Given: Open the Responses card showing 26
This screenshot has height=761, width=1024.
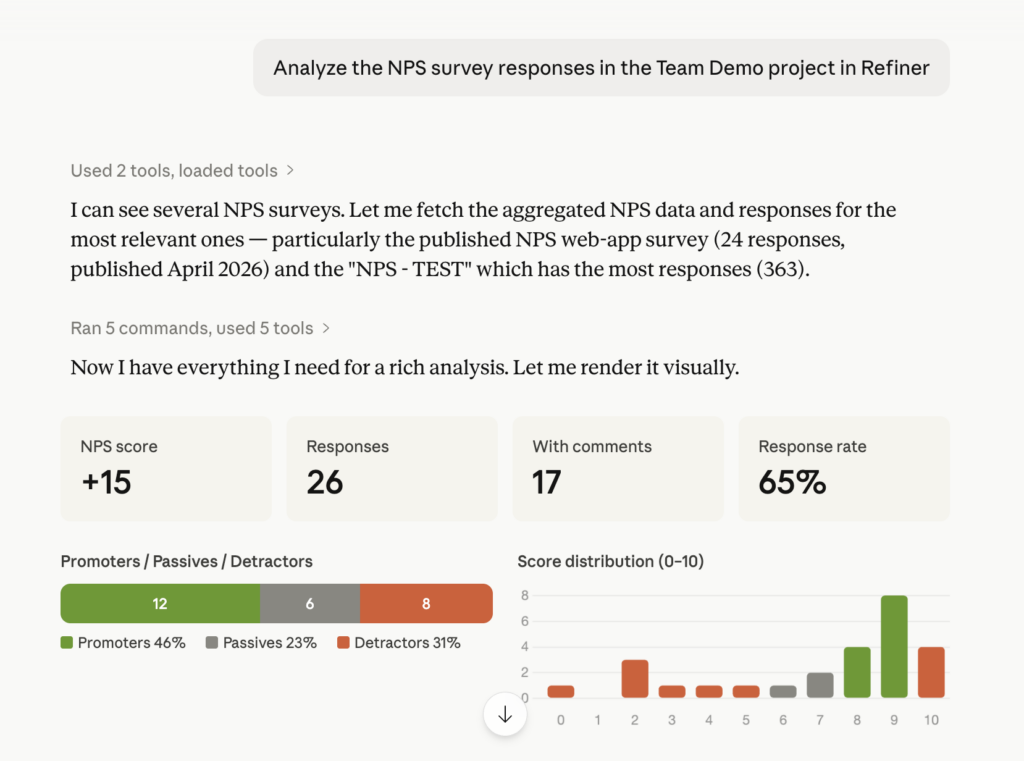Looking at the screenshot, I should (392, 469).
